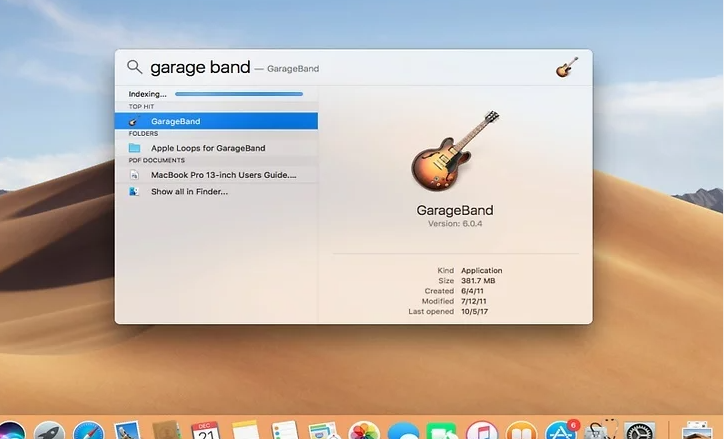
Task: Select the GarageBand top hit result
Action: (216, 121)
